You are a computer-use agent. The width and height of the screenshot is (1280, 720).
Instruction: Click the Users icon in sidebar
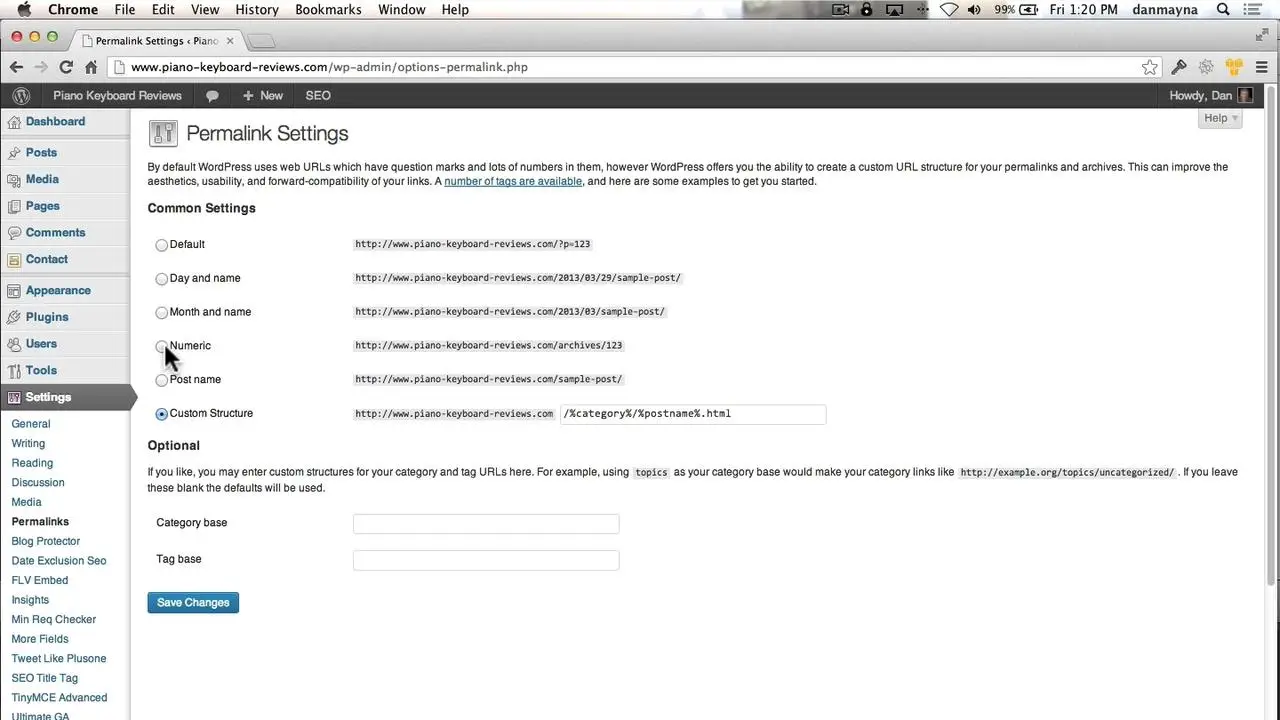(14, 344)
